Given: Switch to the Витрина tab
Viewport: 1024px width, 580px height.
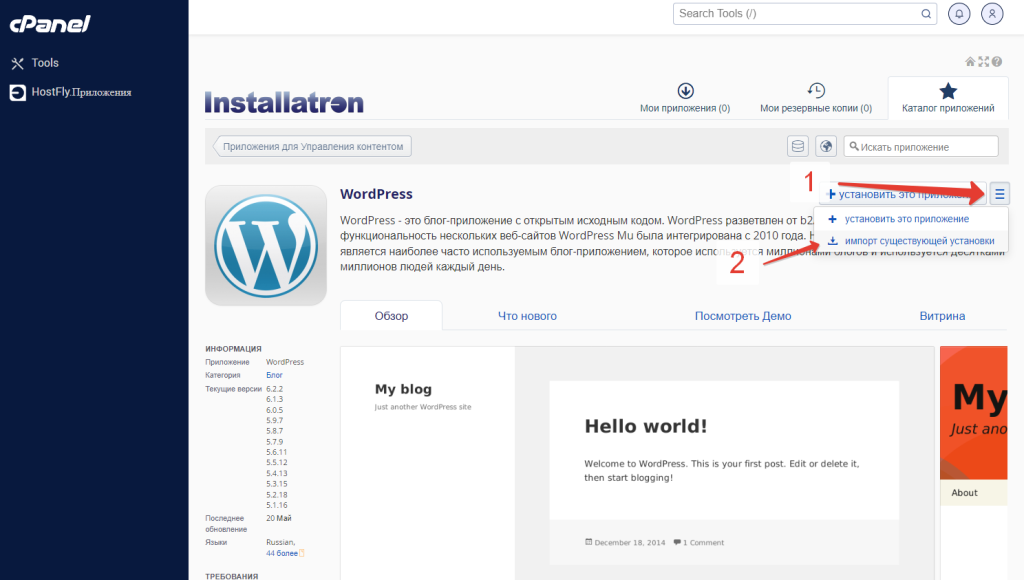Looking at the screenshot, I should tap(942, 315).
